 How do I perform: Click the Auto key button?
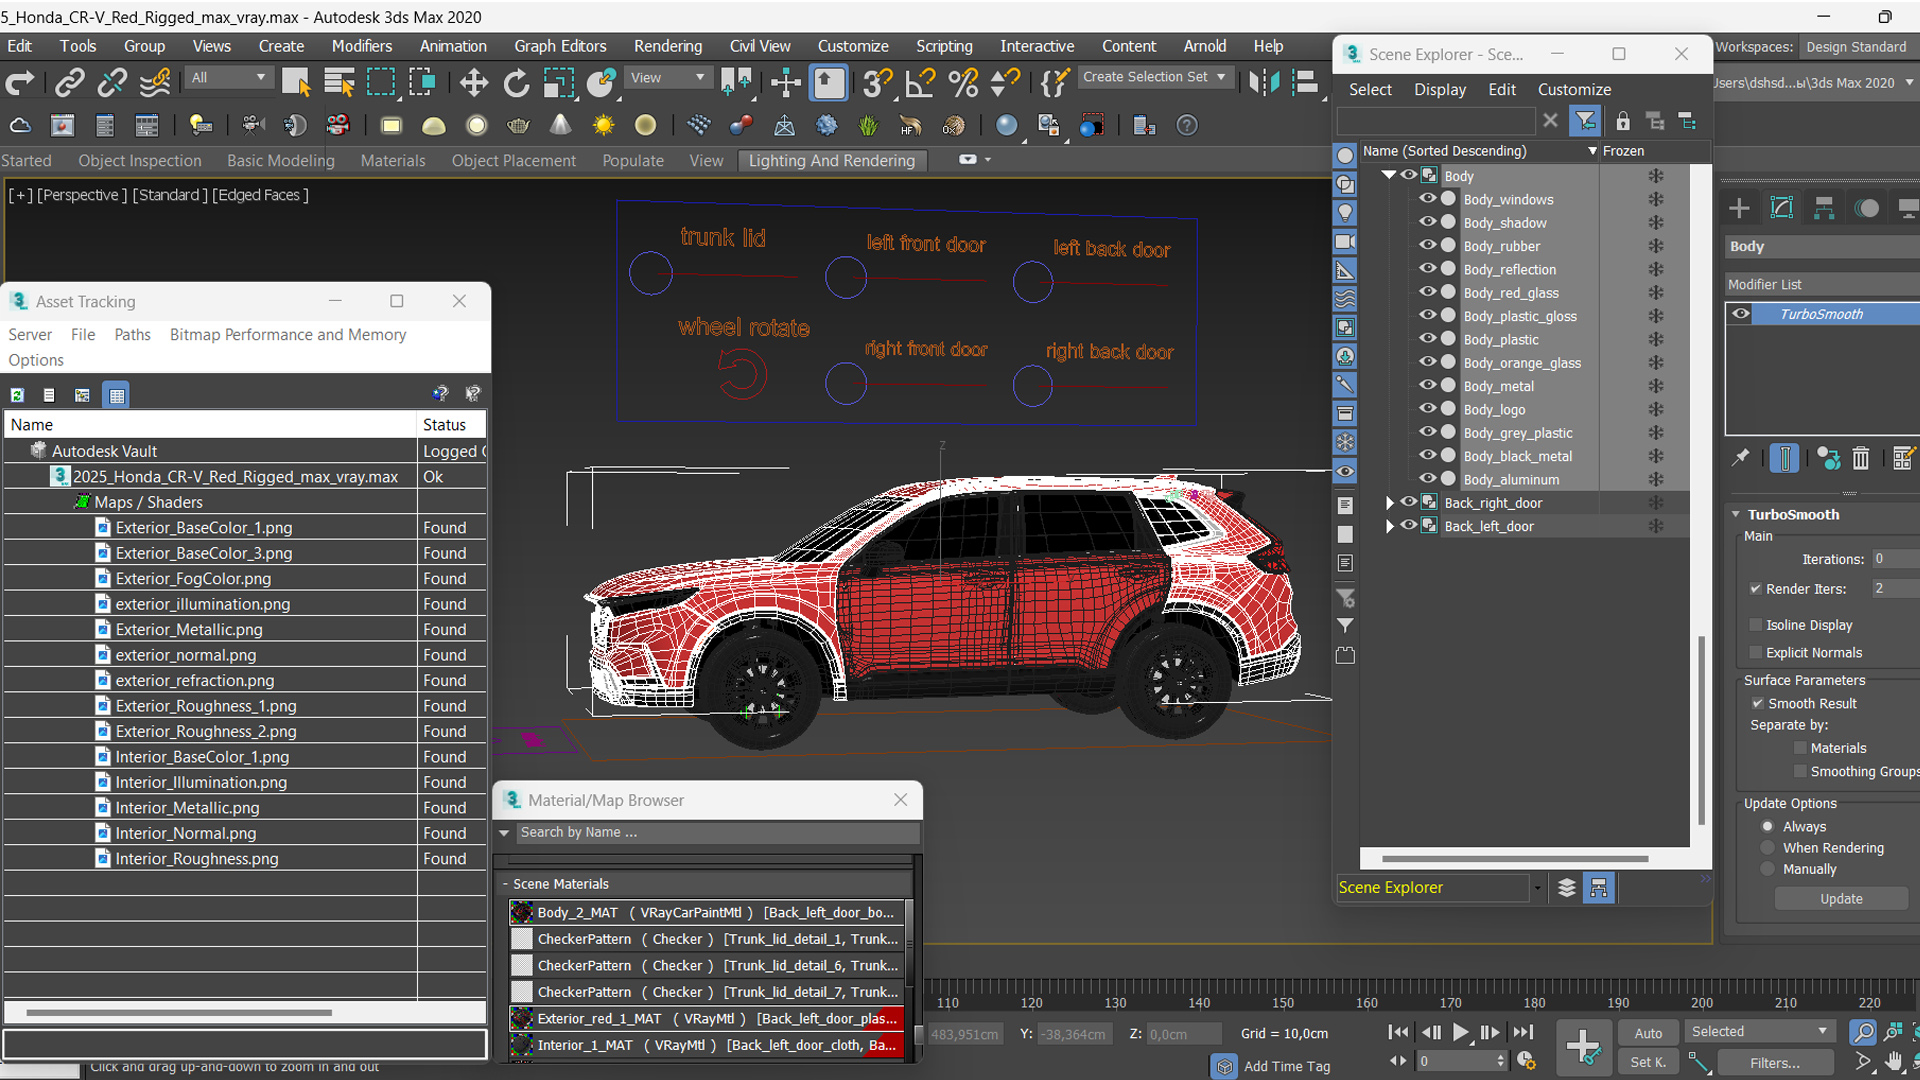1648,1034
